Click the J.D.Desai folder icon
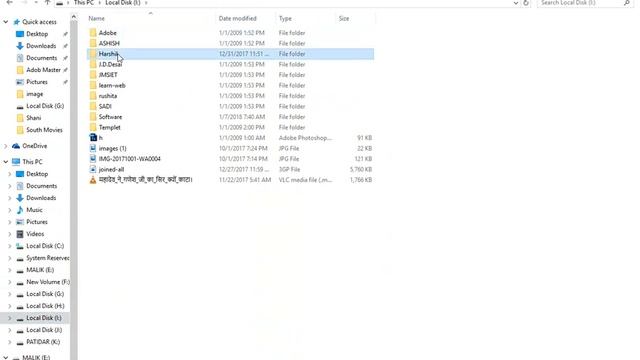The height and width of the screenshot is (360, 640). (93, 64)
